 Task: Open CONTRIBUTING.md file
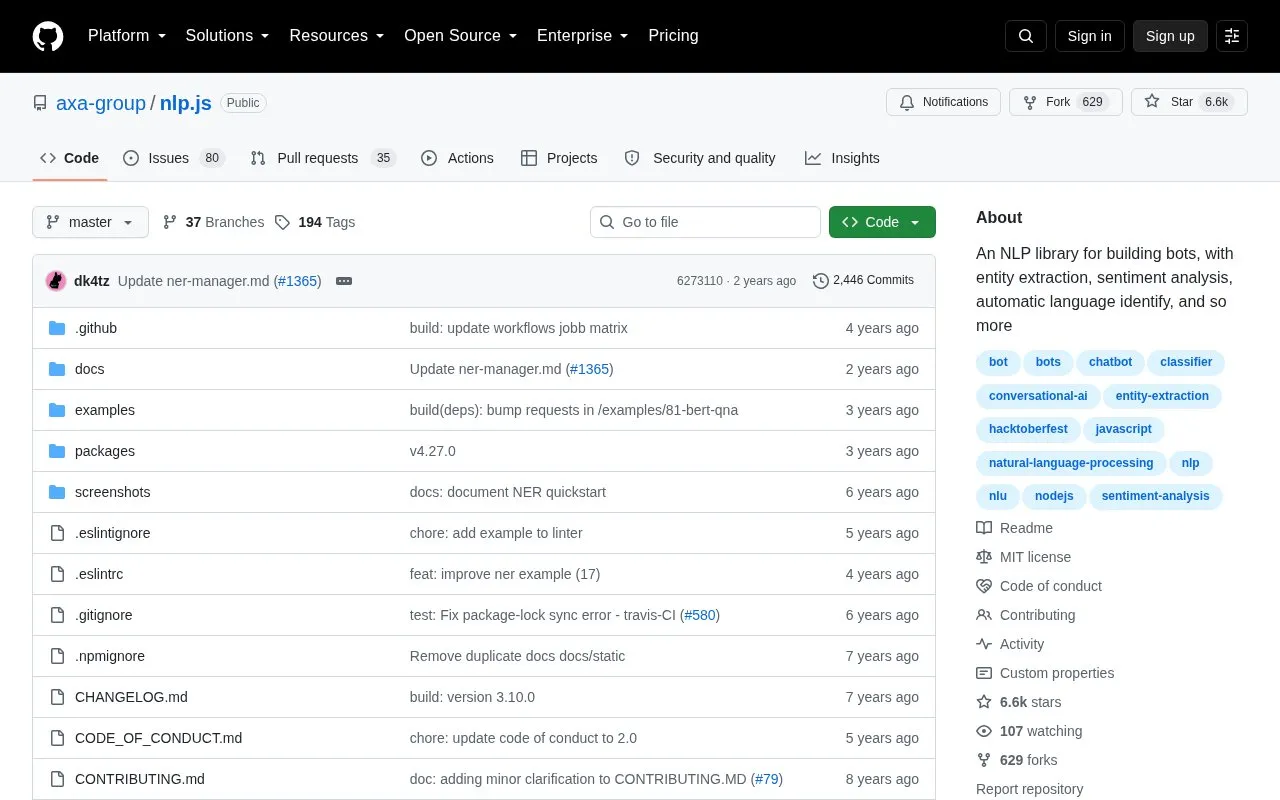click(140, 779)
